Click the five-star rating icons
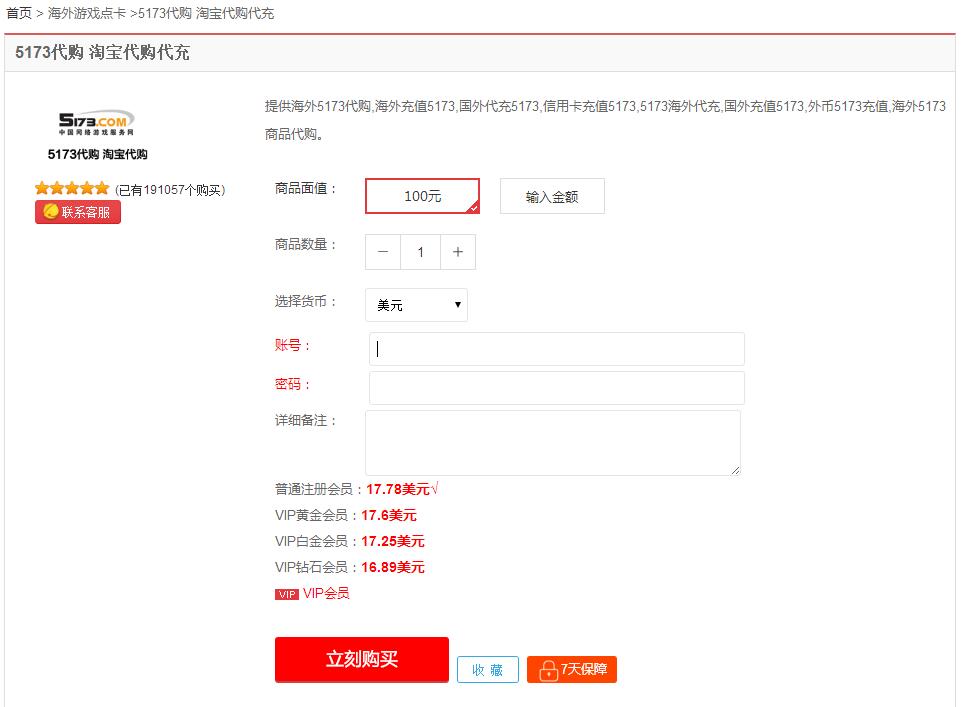 coord(72,188)
